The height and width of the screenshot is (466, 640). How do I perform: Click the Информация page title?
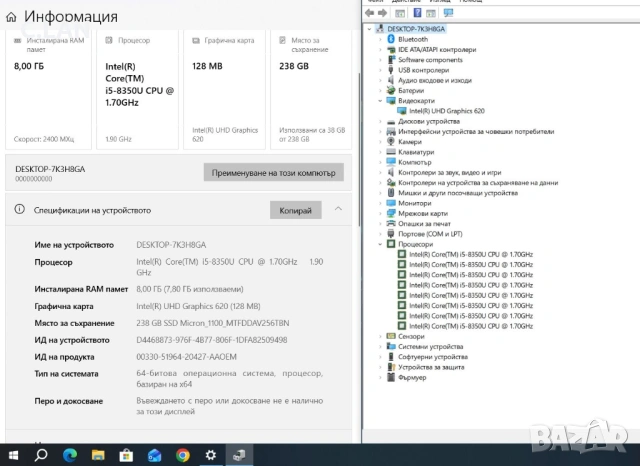point(71,17)
